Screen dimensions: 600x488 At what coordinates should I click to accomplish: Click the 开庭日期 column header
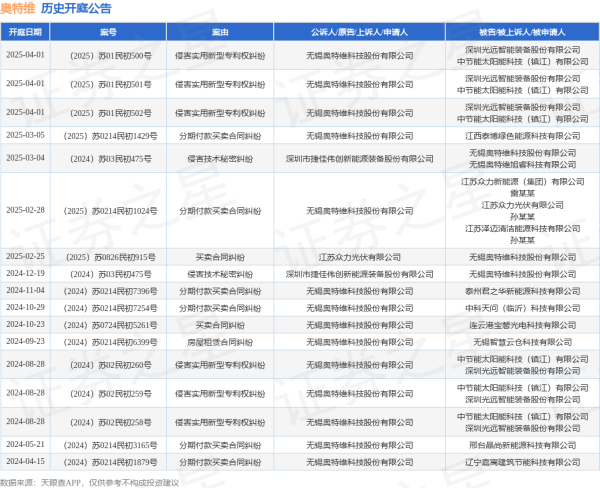[x=25, y=32]
